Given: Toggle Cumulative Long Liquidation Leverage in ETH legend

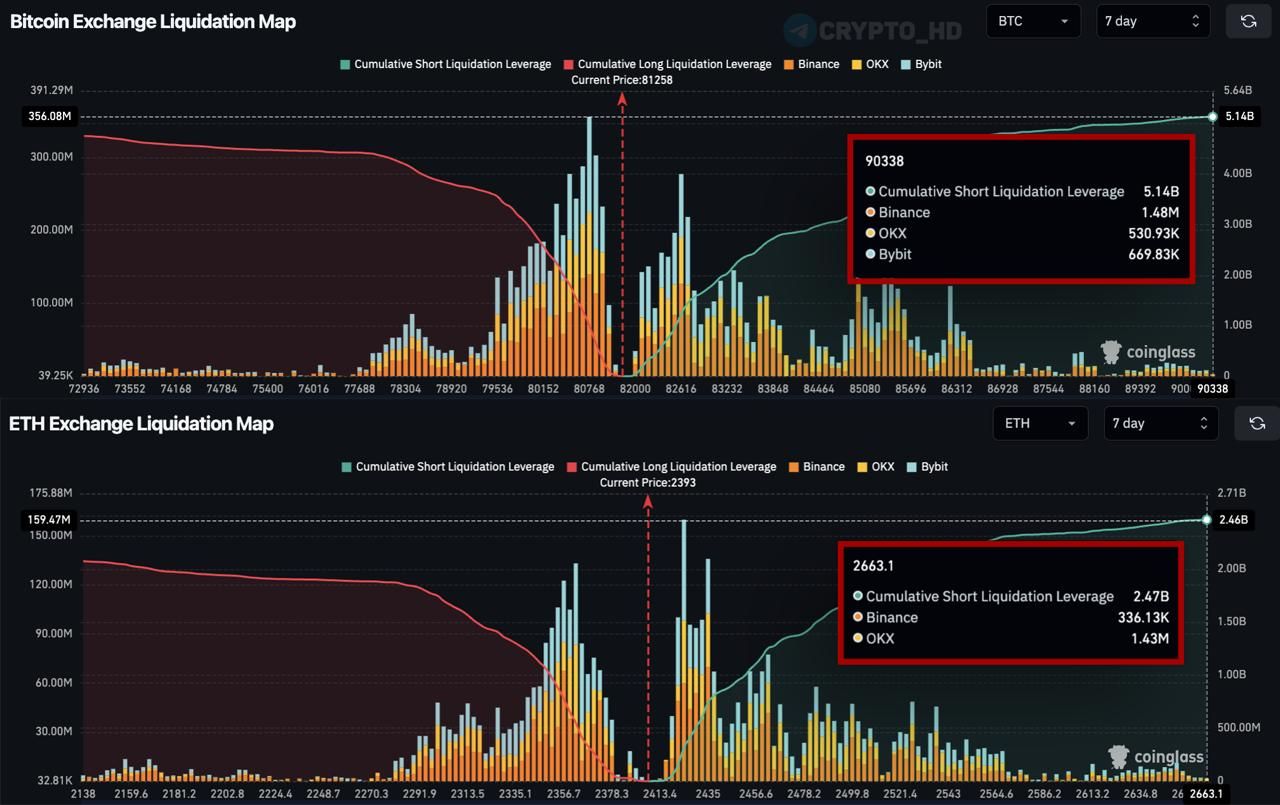Looking at the screenshot, I should click(x=671, y=467).
